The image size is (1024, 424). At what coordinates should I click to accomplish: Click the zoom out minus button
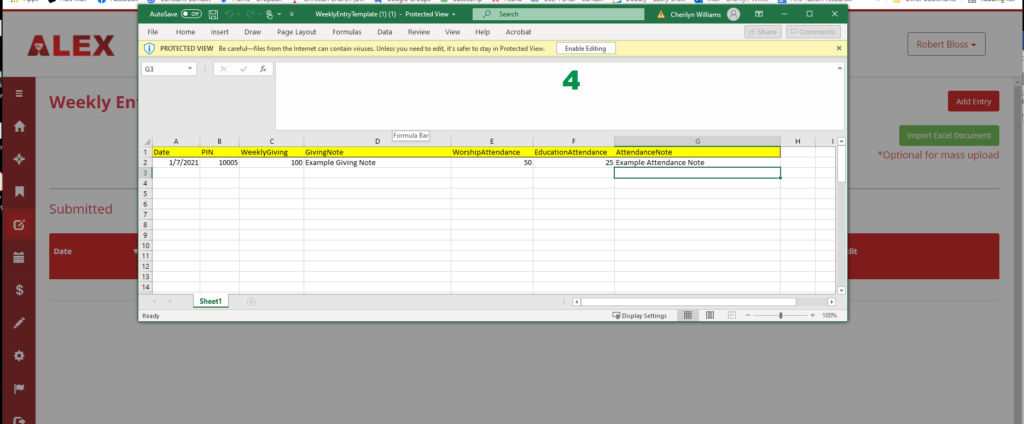coord(748,316)
